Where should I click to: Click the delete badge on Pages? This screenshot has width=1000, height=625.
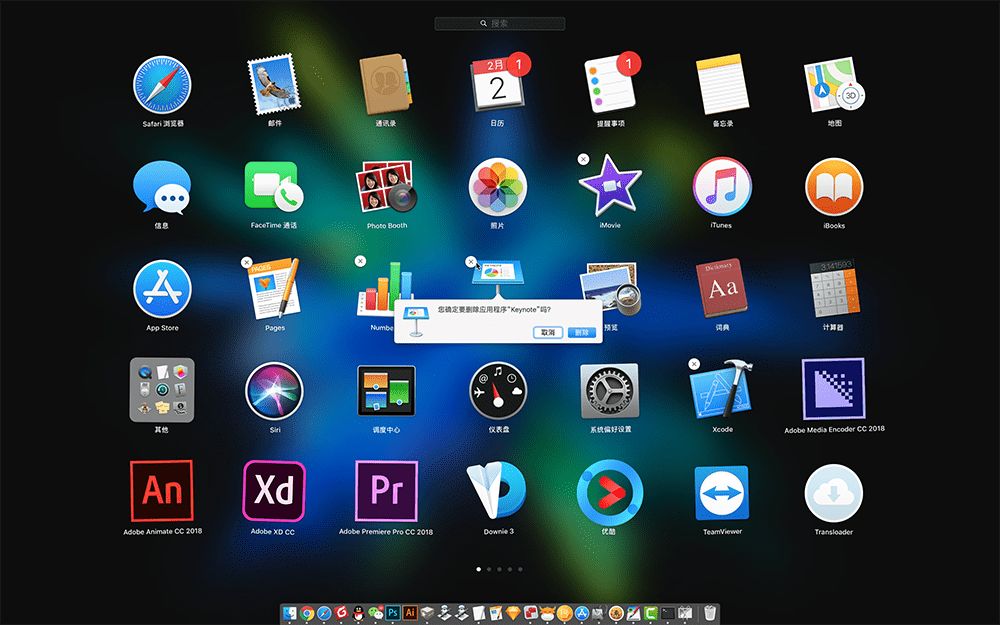247,262
